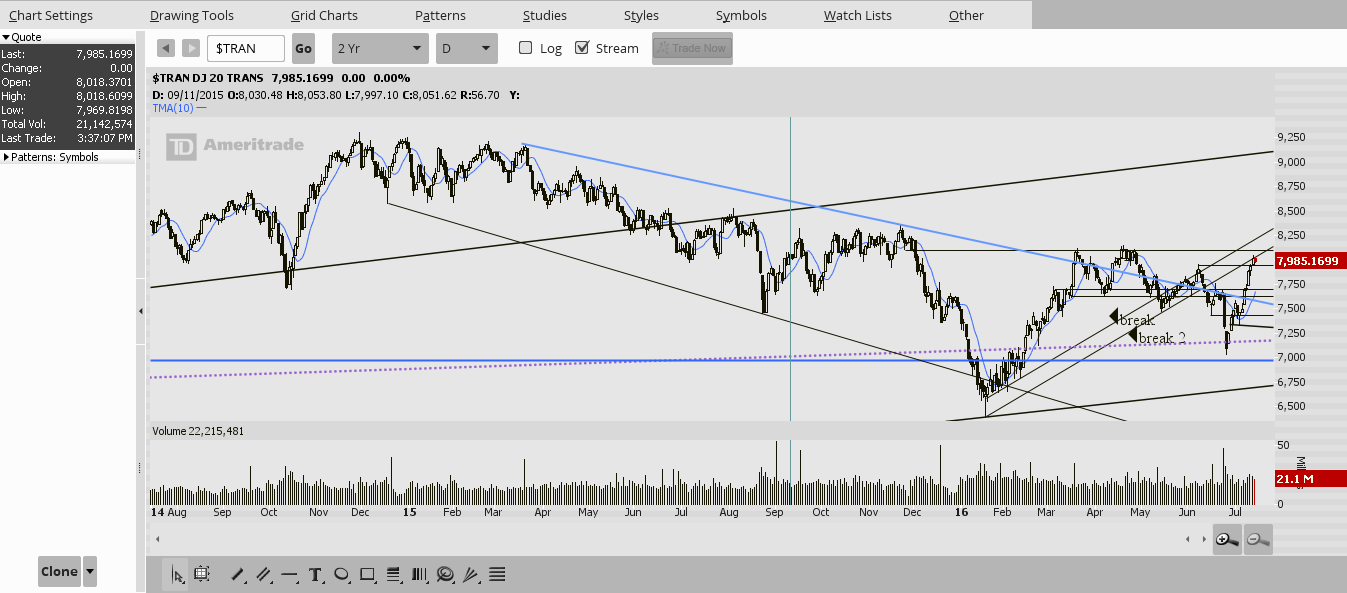Open the Watch Lists menu
The width and height of the screenshot is (1347, 593).
click(858, 15)
